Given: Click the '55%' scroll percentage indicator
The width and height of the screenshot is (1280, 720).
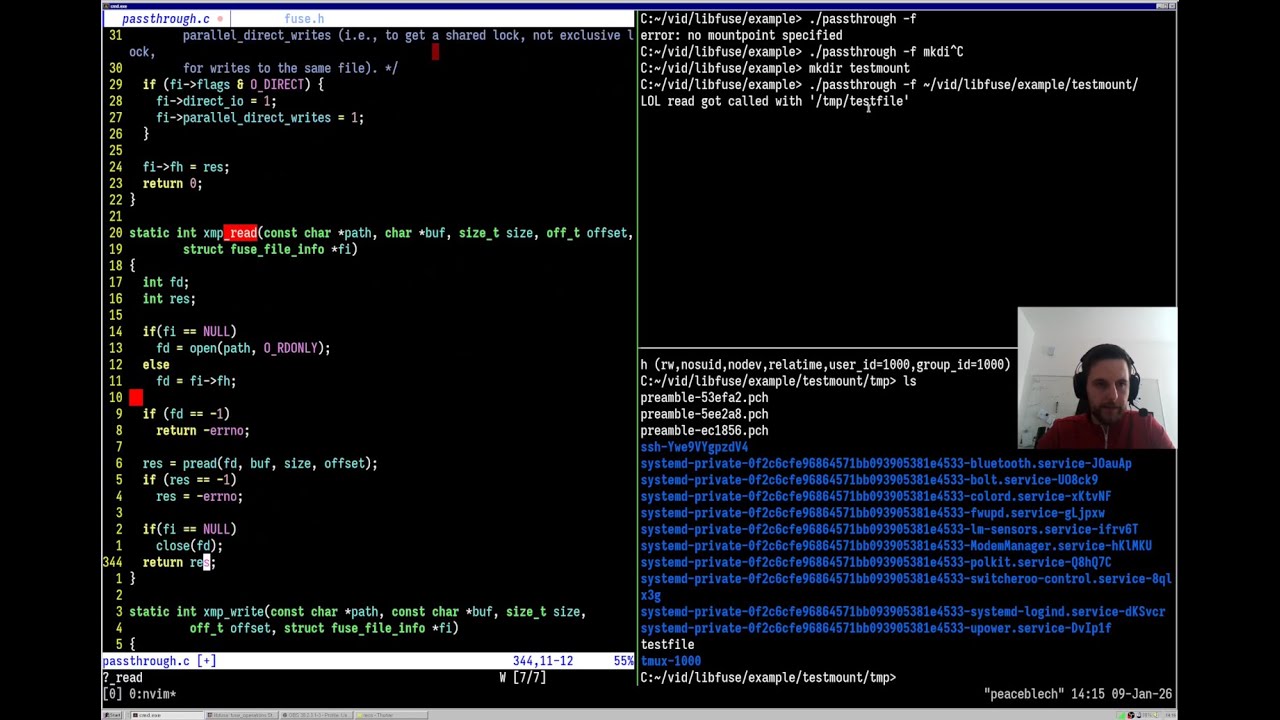Looking at the screenshot, I should coord(623,661).
